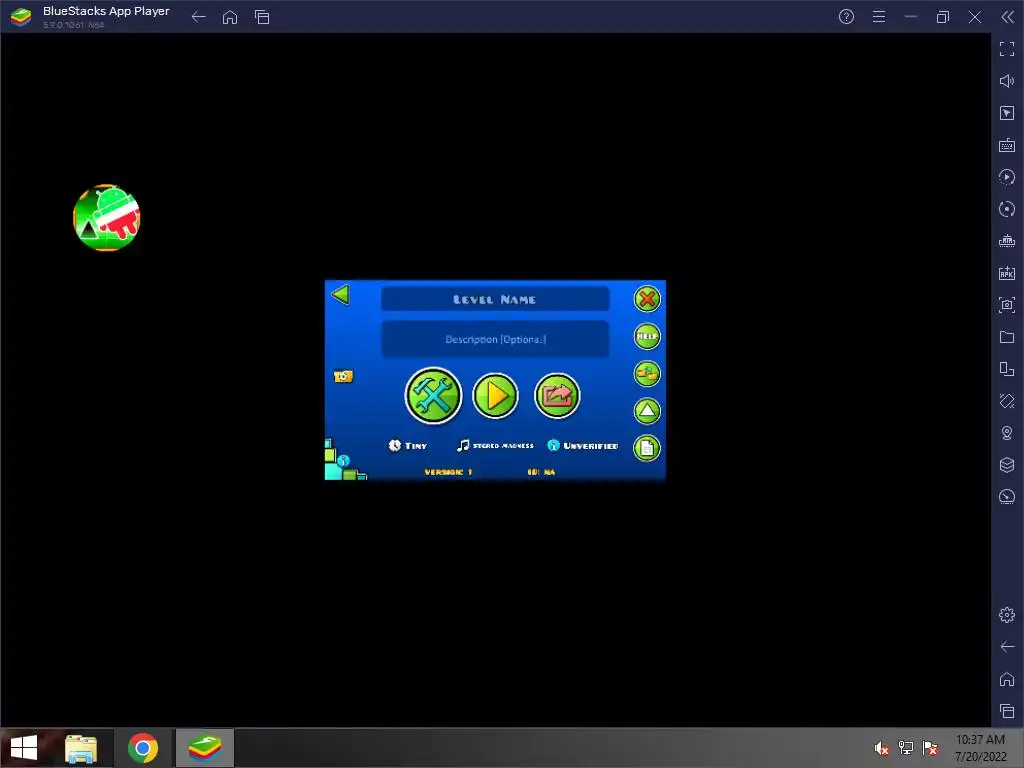Open BlueStacks settings gear icon
This screenshot has height=768, width=1024.
(1007, 615)
